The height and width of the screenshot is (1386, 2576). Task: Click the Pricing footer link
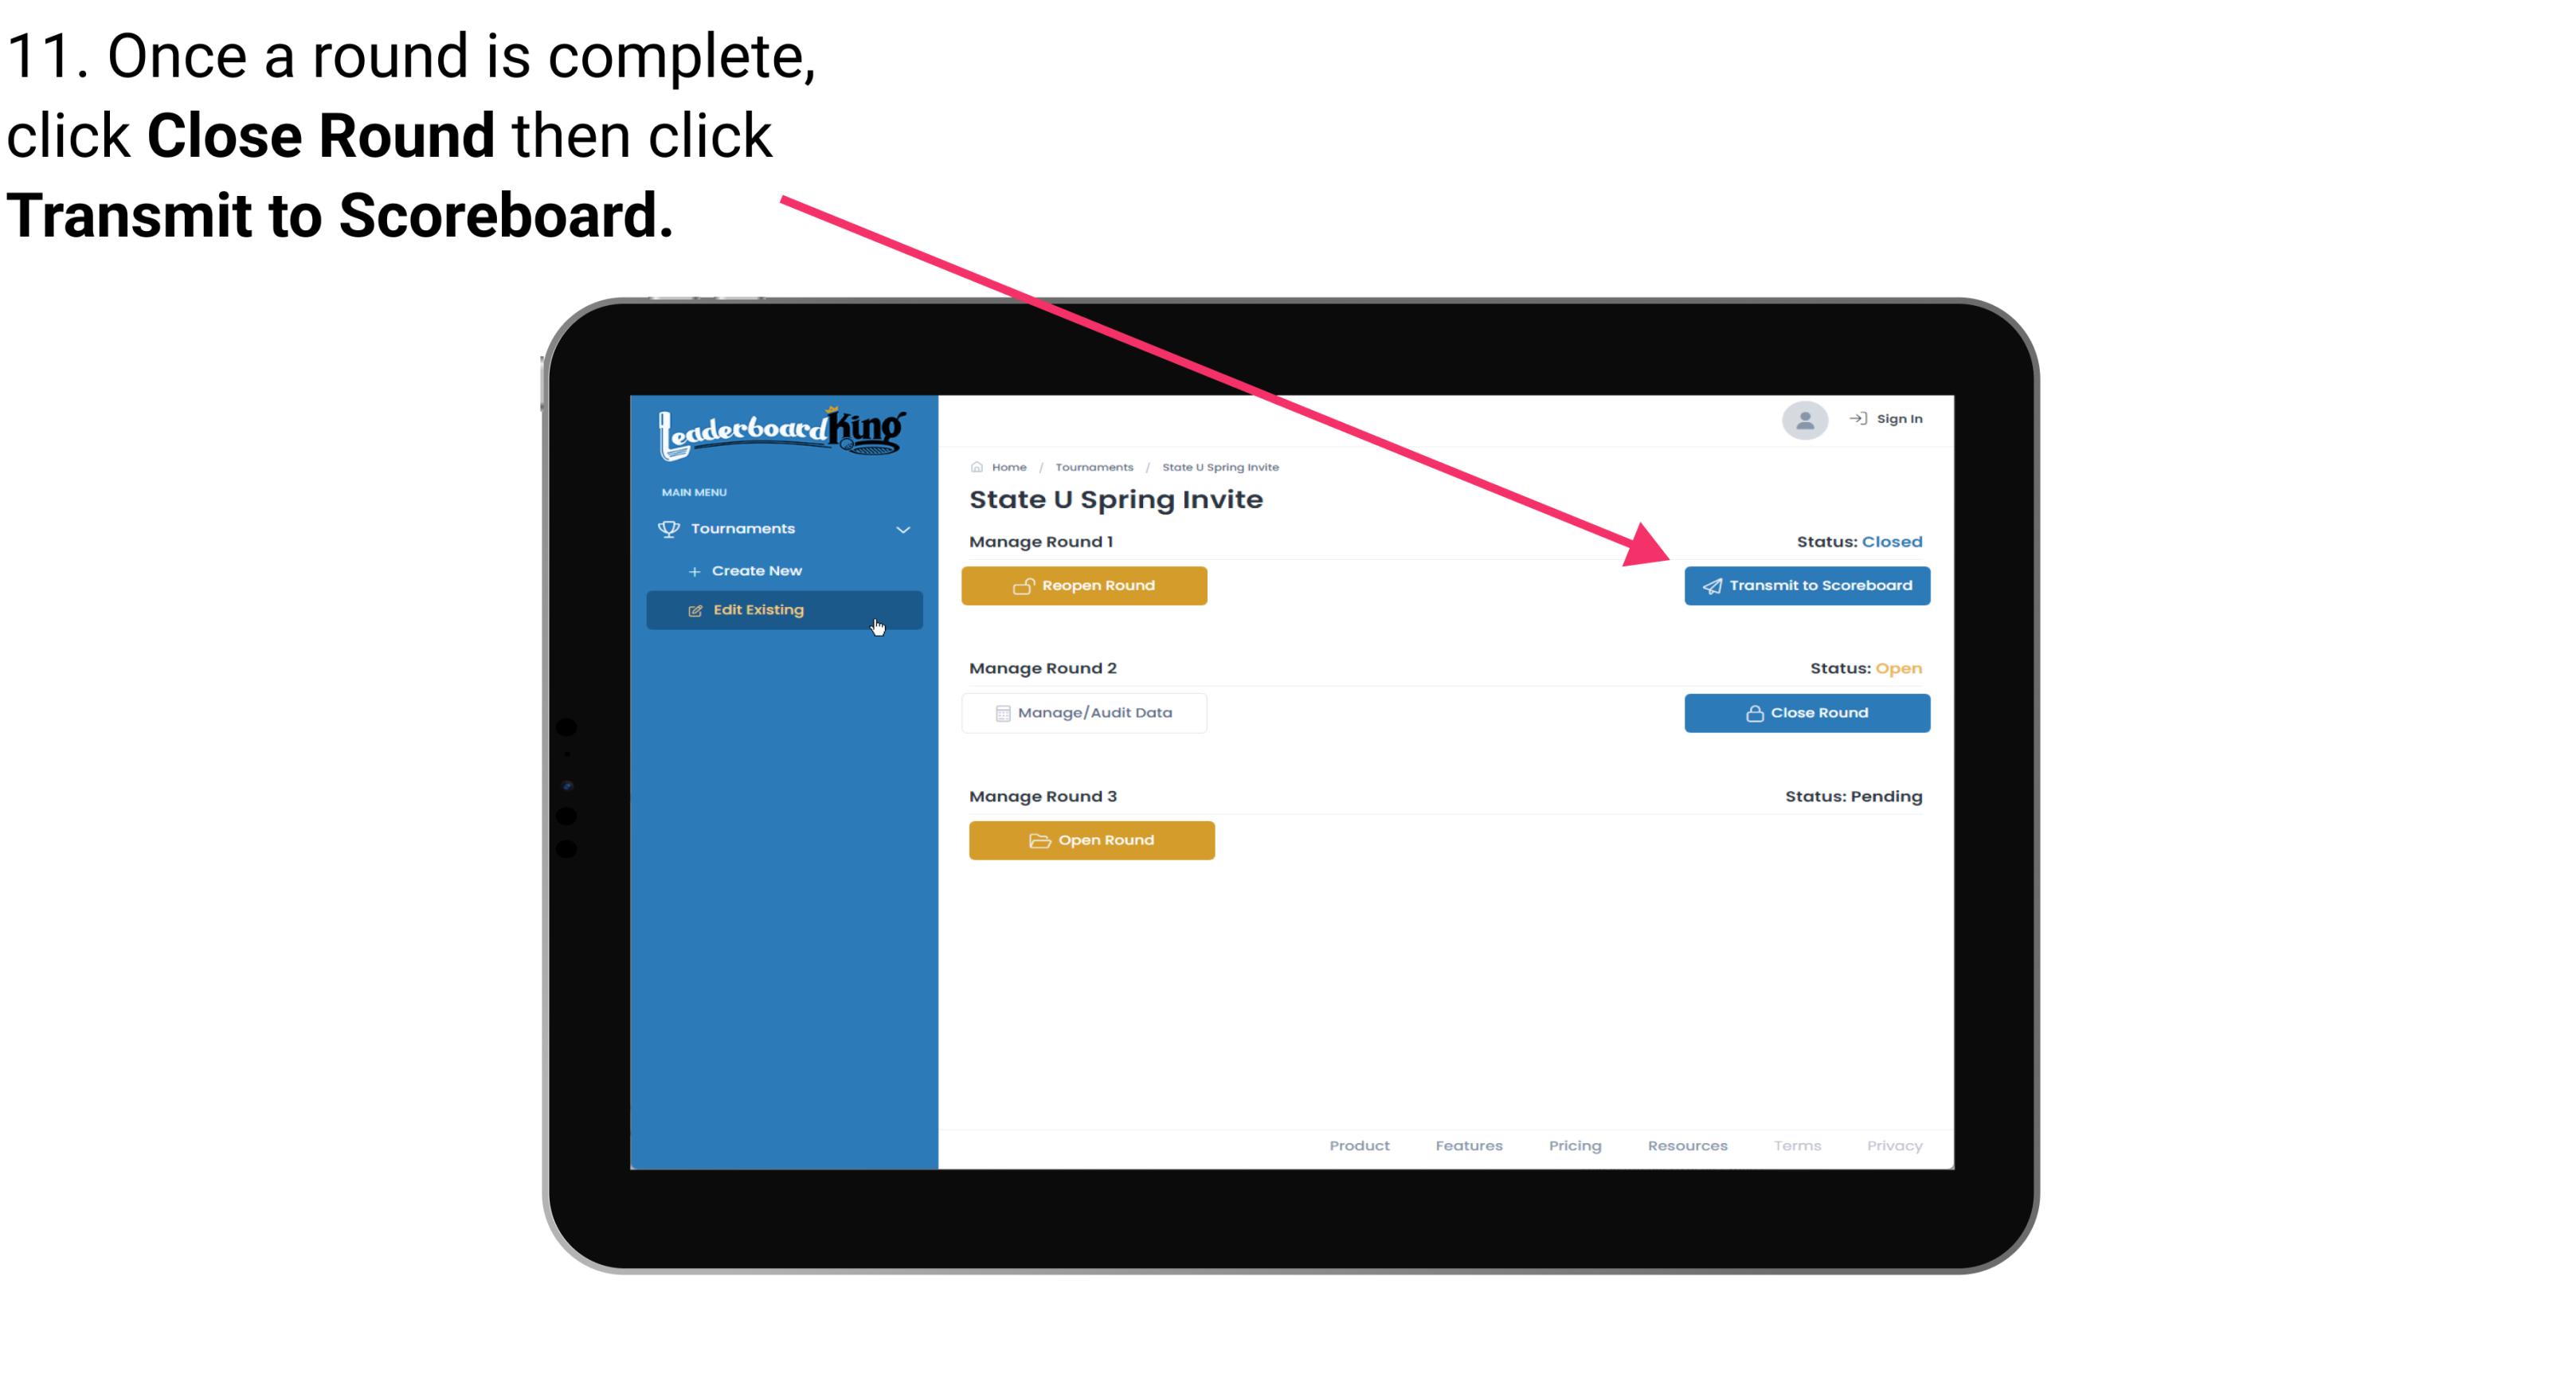[1575, 1145]
